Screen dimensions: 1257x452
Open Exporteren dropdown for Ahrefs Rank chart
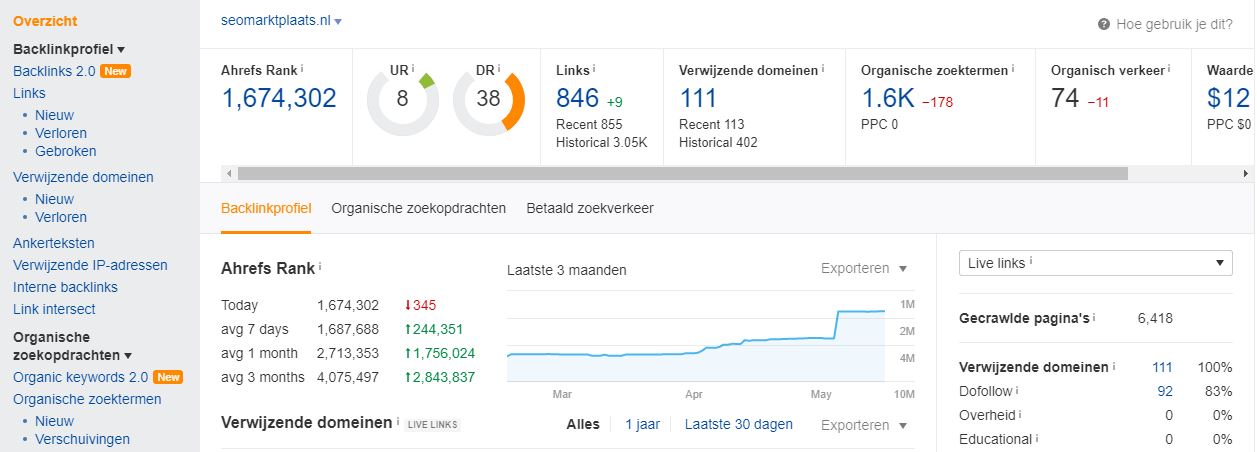click(864, 268)
